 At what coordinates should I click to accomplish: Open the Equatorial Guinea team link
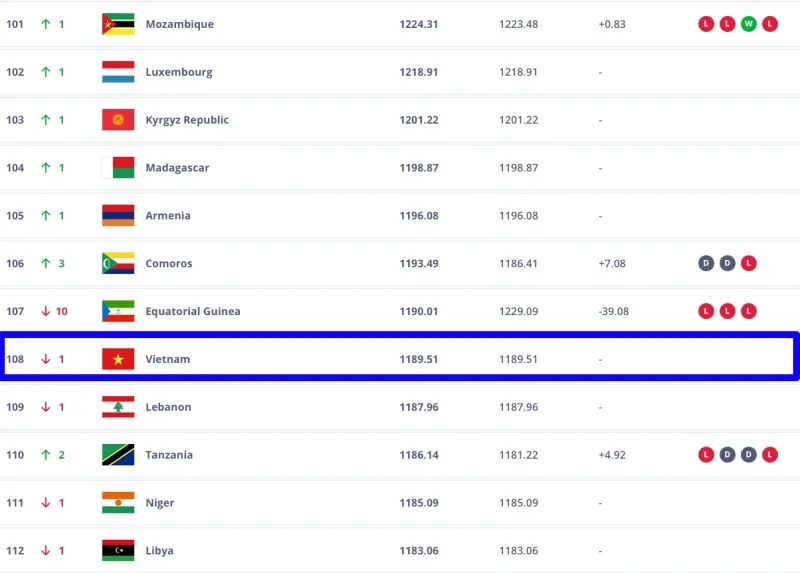click(x=193, y=311)
